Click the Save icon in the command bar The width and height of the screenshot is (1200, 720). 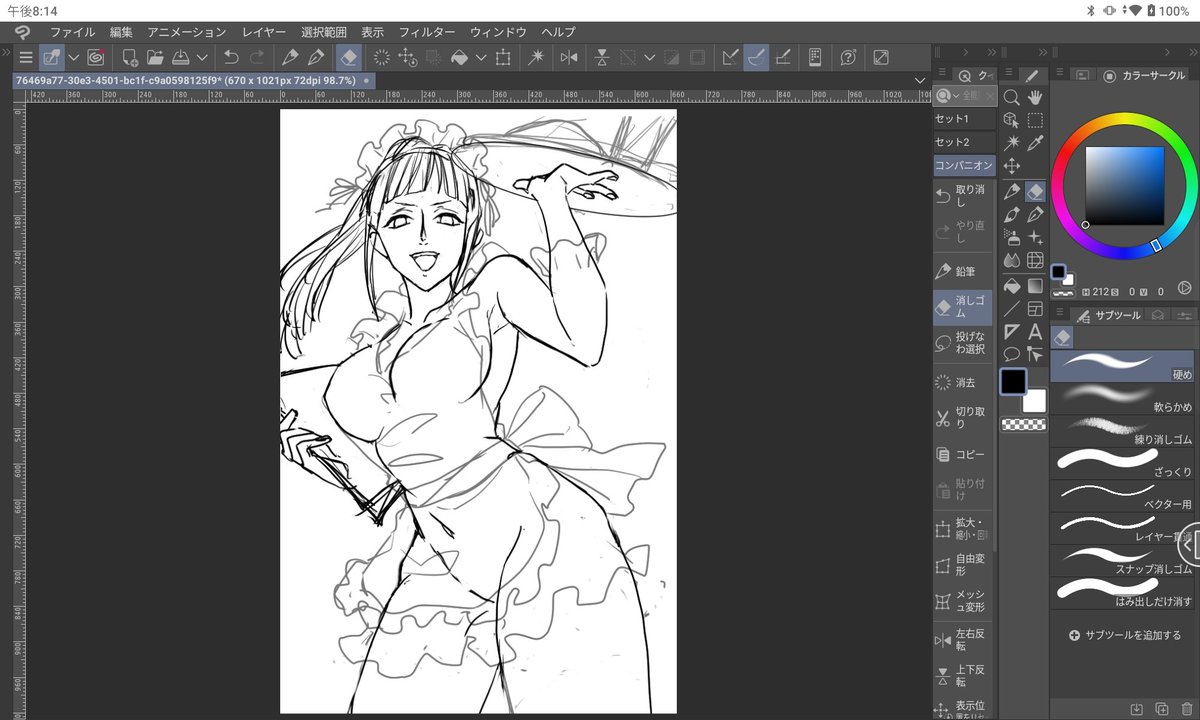(x=181, y=57)
